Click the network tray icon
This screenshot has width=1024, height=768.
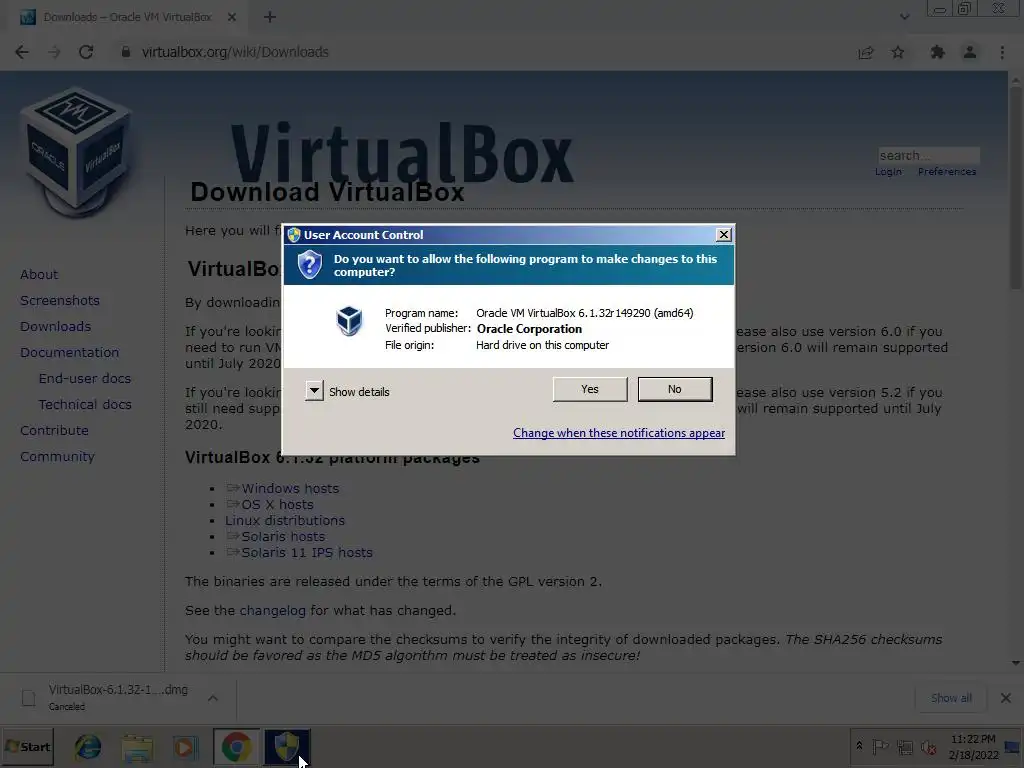tap(904, 747)
